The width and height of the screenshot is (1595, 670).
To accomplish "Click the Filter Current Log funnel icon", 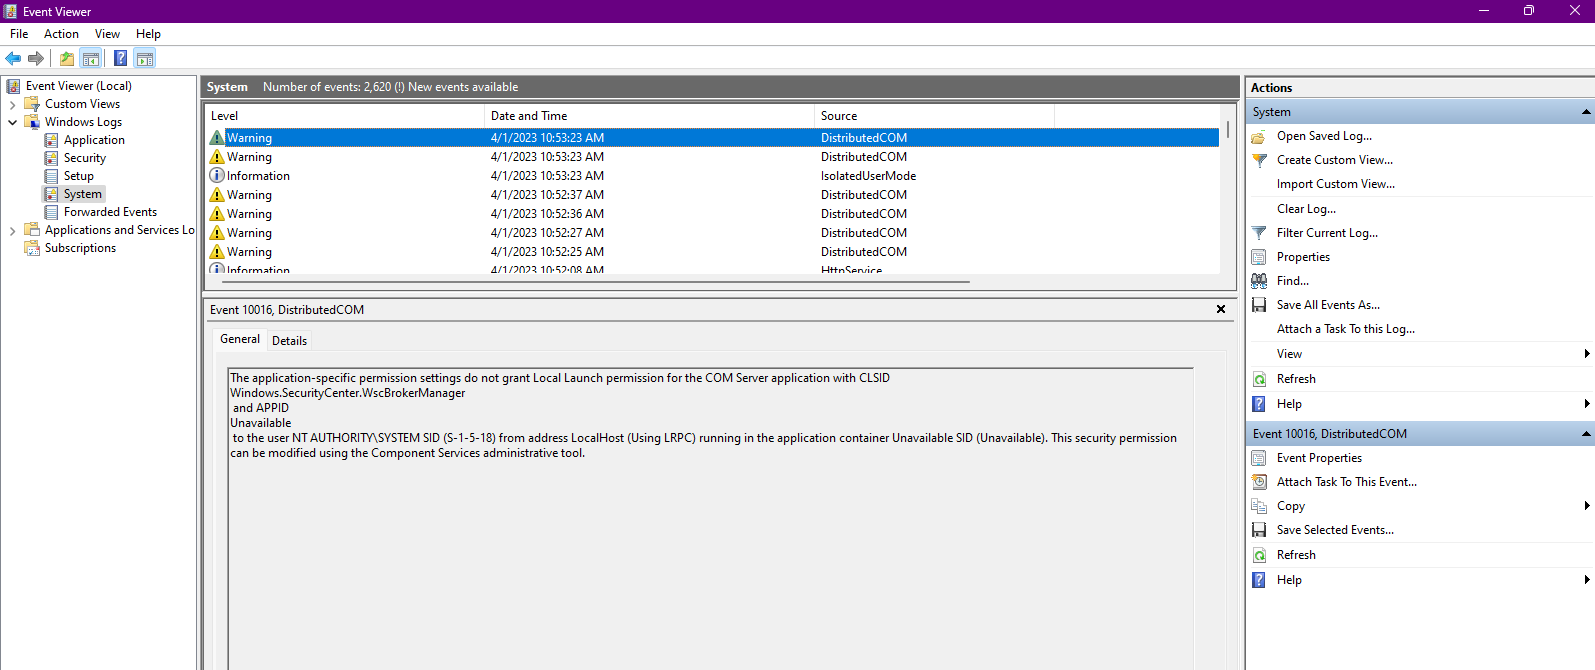I will [x=1259, y=233].
